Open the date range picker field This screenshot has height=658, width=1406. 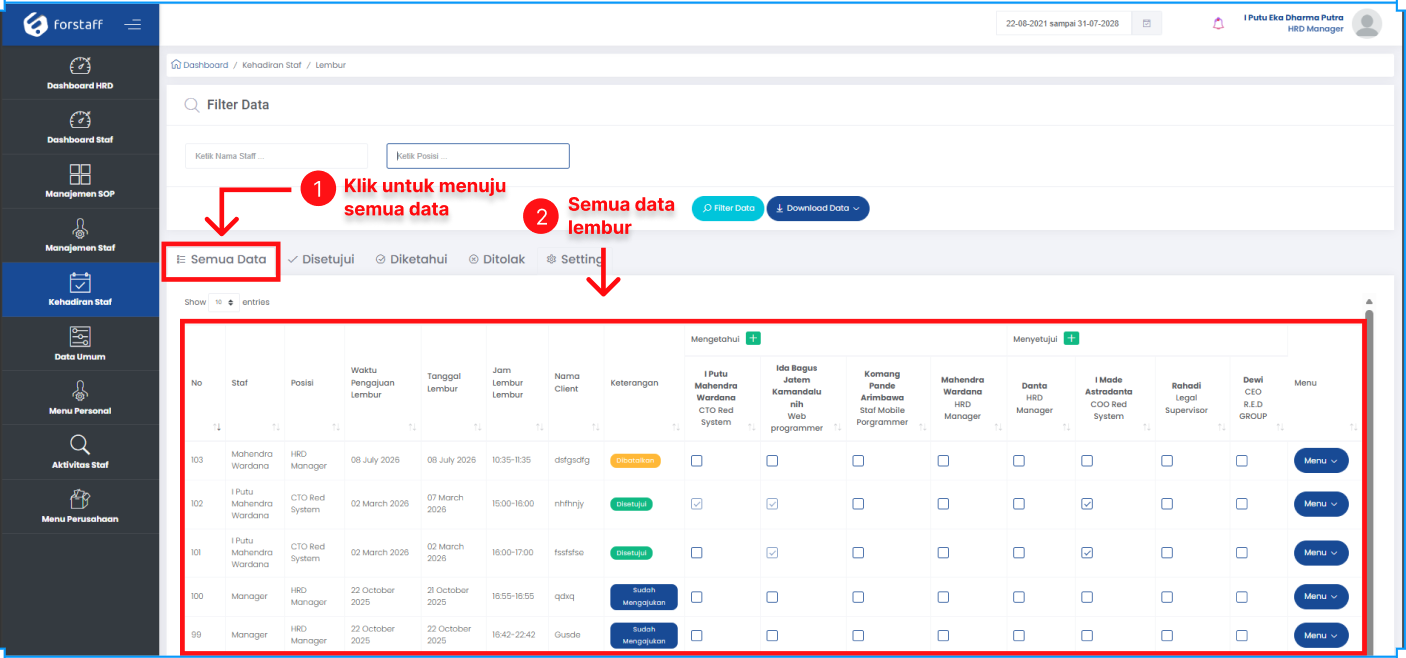[1064, 23]
